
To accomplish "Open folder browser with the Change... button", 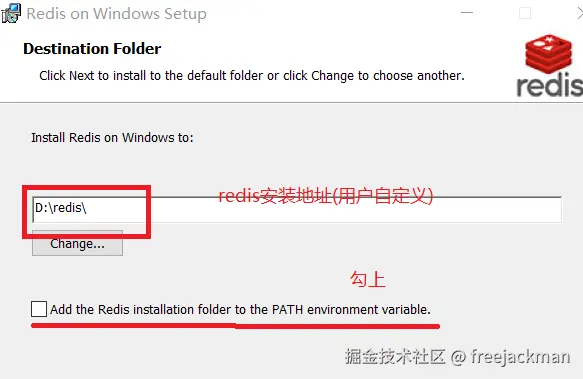I will coord(77,243).
